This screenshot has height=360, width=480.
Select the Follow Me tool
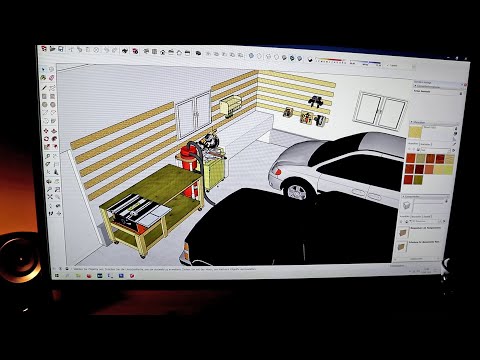click(x=54, y=139)
